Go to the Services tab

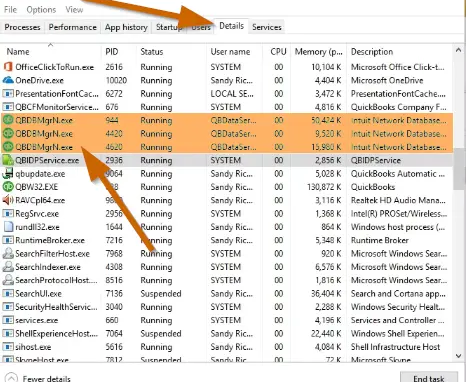point(267,27)
